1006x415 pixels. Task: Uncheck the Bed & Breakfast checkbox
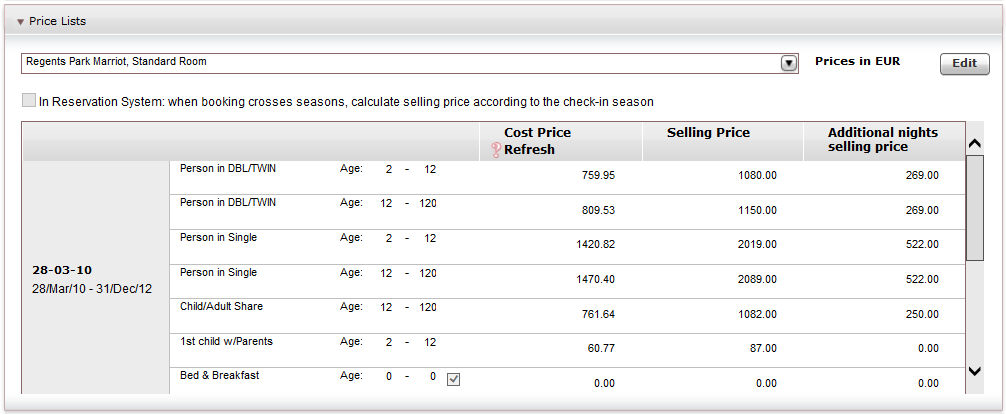pyautogui.click(x=454, y=380)
